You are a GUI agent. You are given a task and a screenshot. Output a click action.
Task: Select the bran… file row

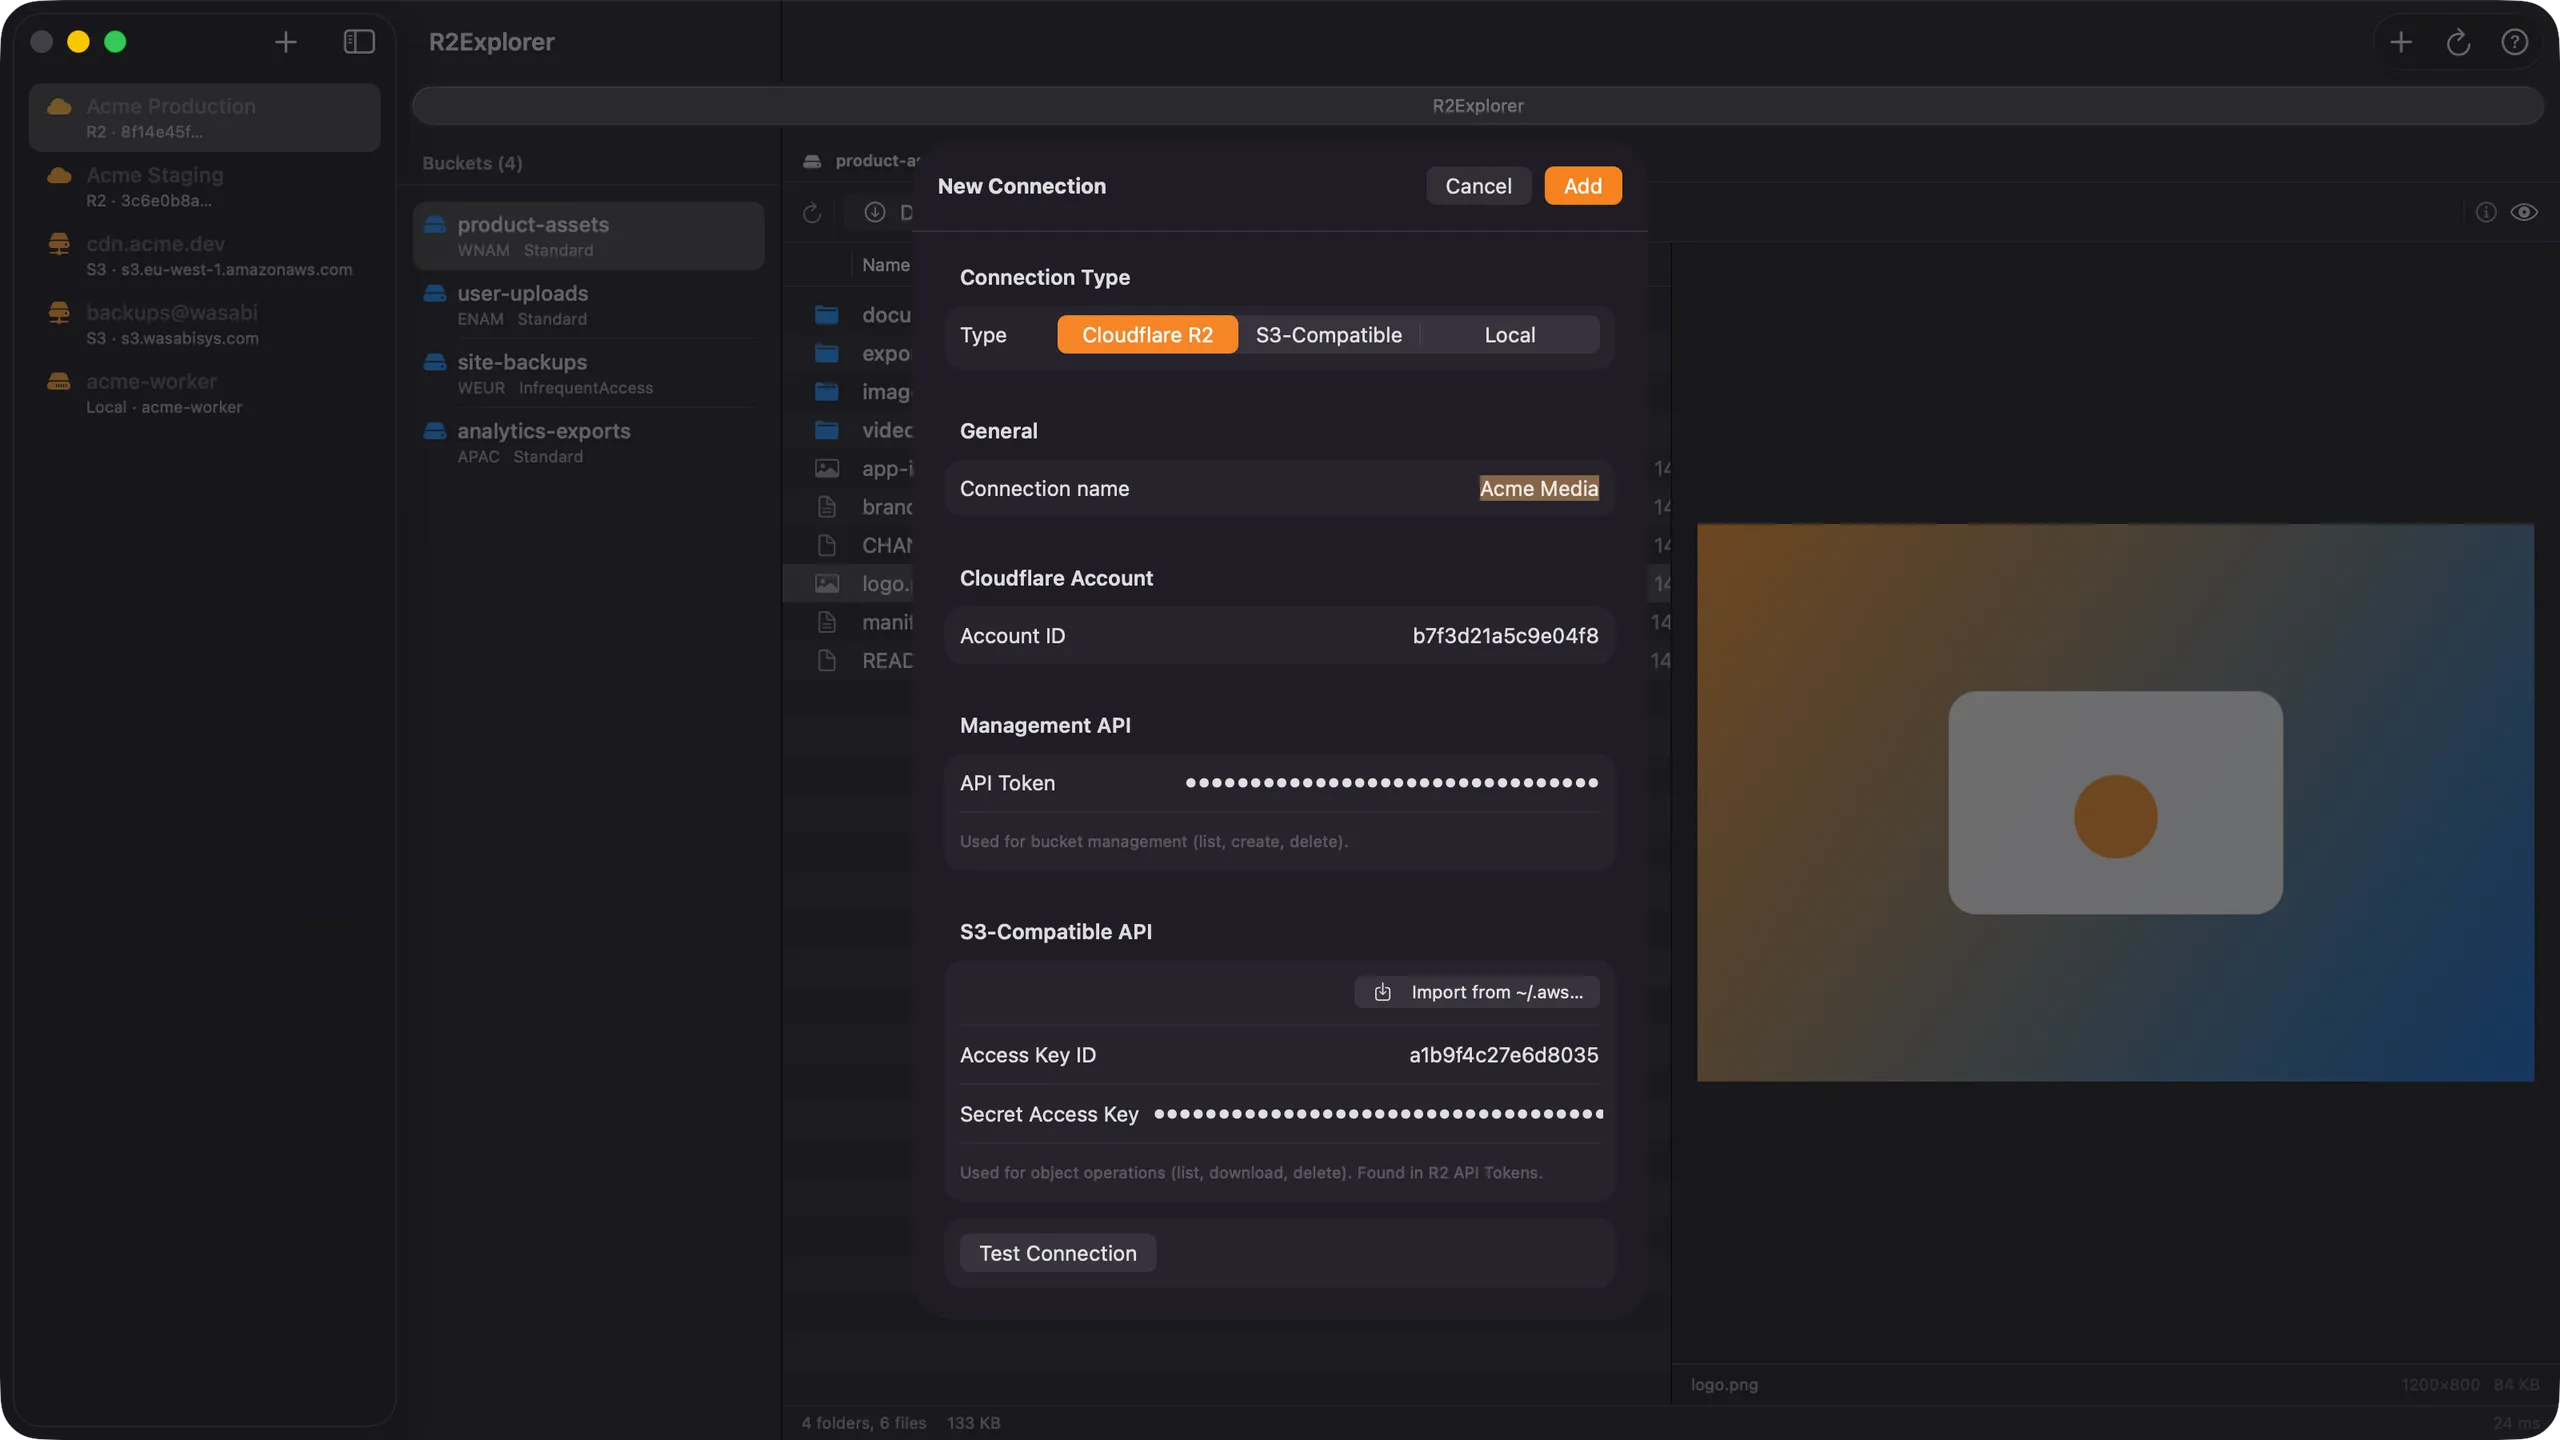coord(848,507)
